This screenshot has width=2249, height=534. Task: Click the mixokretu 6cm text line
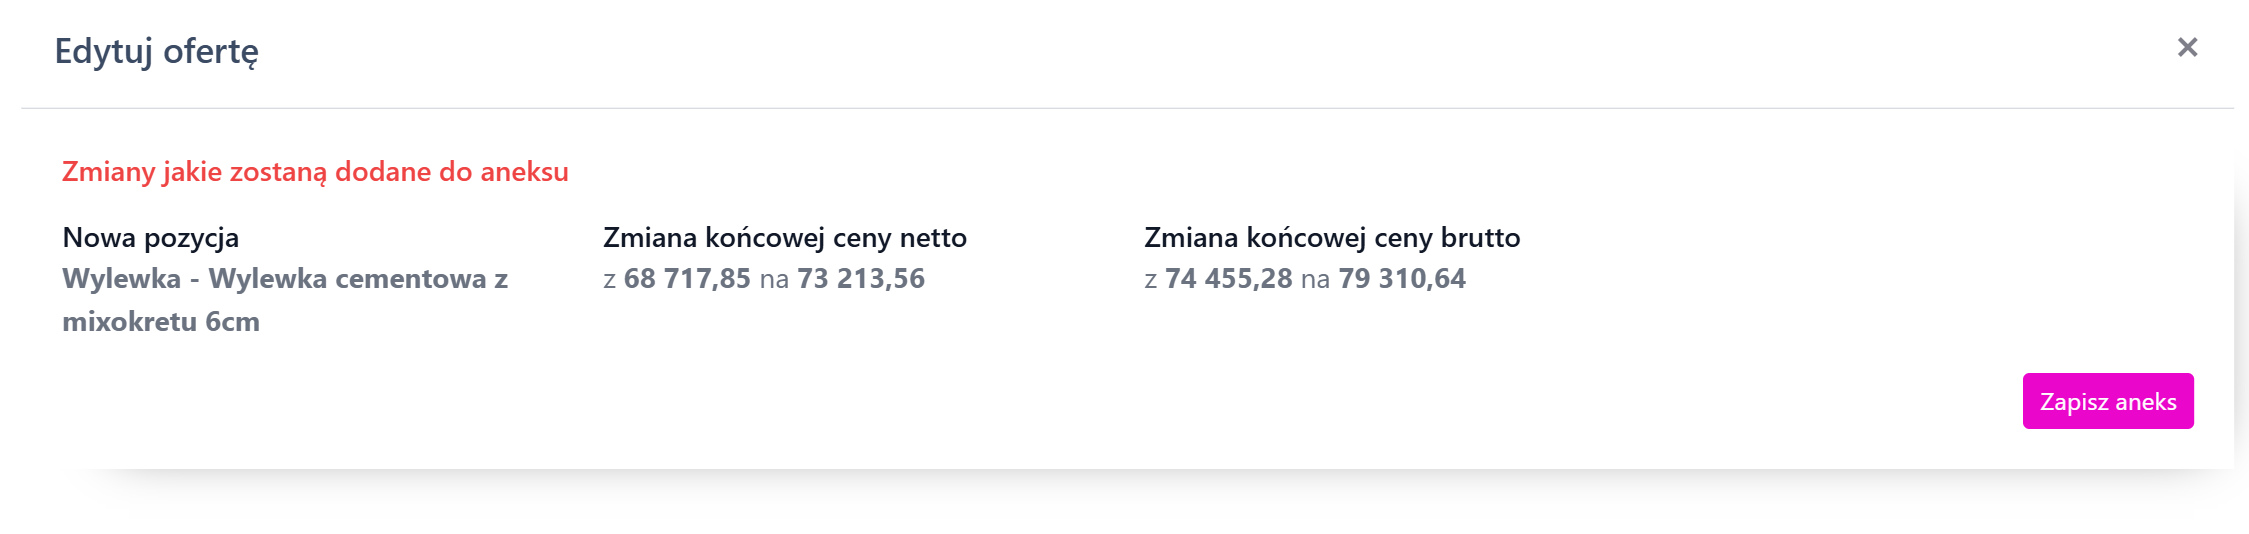pyautogui.click(x=161, y=322)
